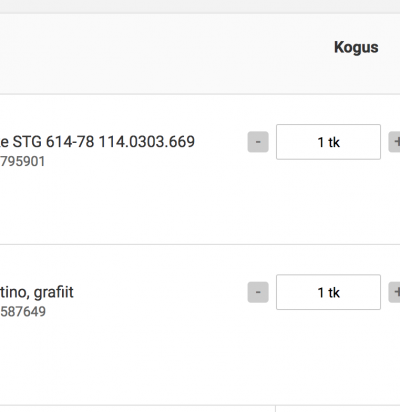The image size is (400, 412).
Task: Increase quantity of grafiit item
Action: tap(395, 292)
